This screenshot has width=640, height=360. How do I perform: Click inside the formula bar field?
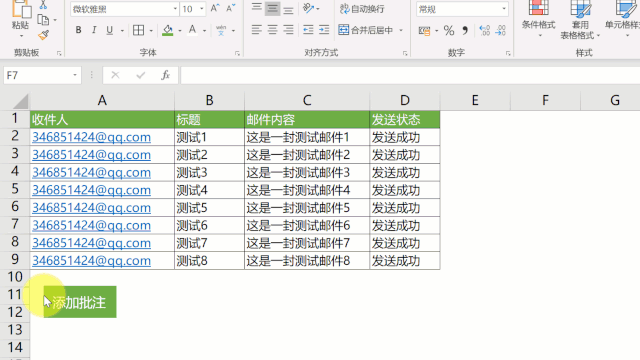click(410, 76)
